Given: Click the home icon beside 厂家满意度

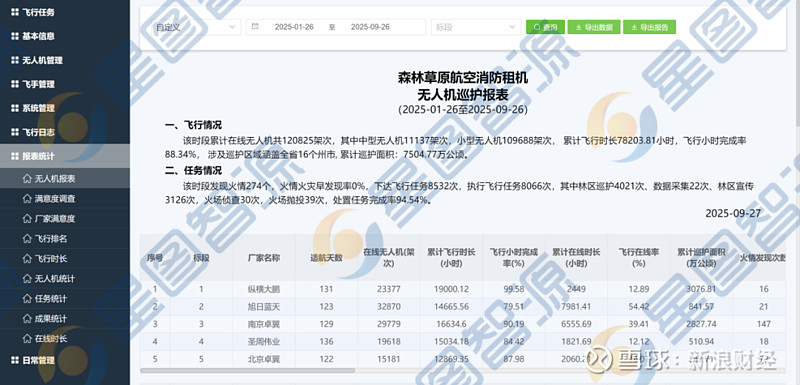Looking at the screenshot, I should tap(27, 218).
